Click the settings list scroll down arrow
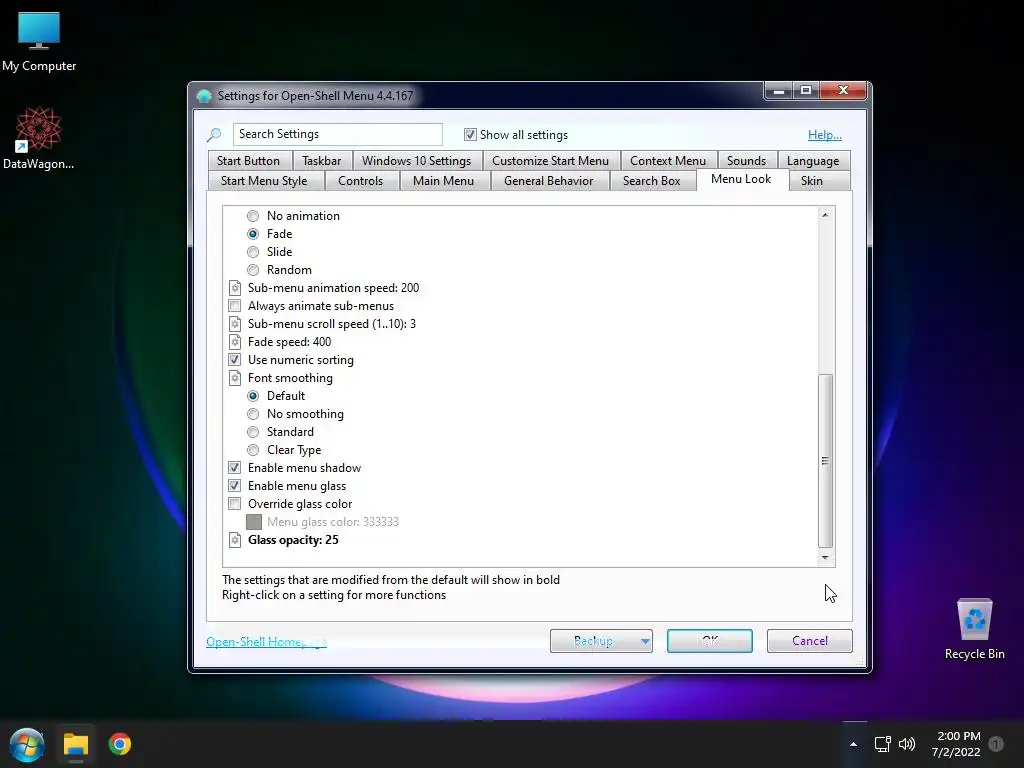 point(825,558)
